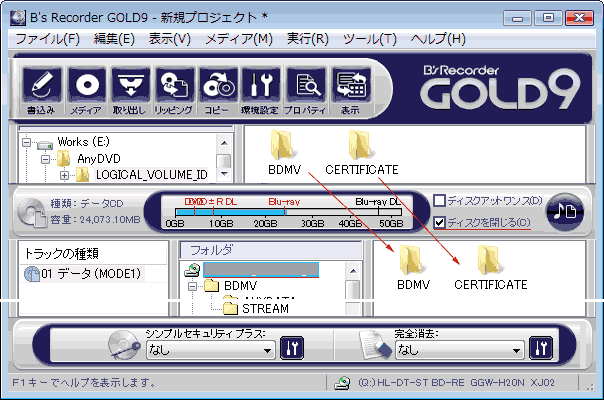Screen dimensions: 604x400
Task: Click the プロパティ (Properties) toolbar icon
Action: click(x=305, y=88)
